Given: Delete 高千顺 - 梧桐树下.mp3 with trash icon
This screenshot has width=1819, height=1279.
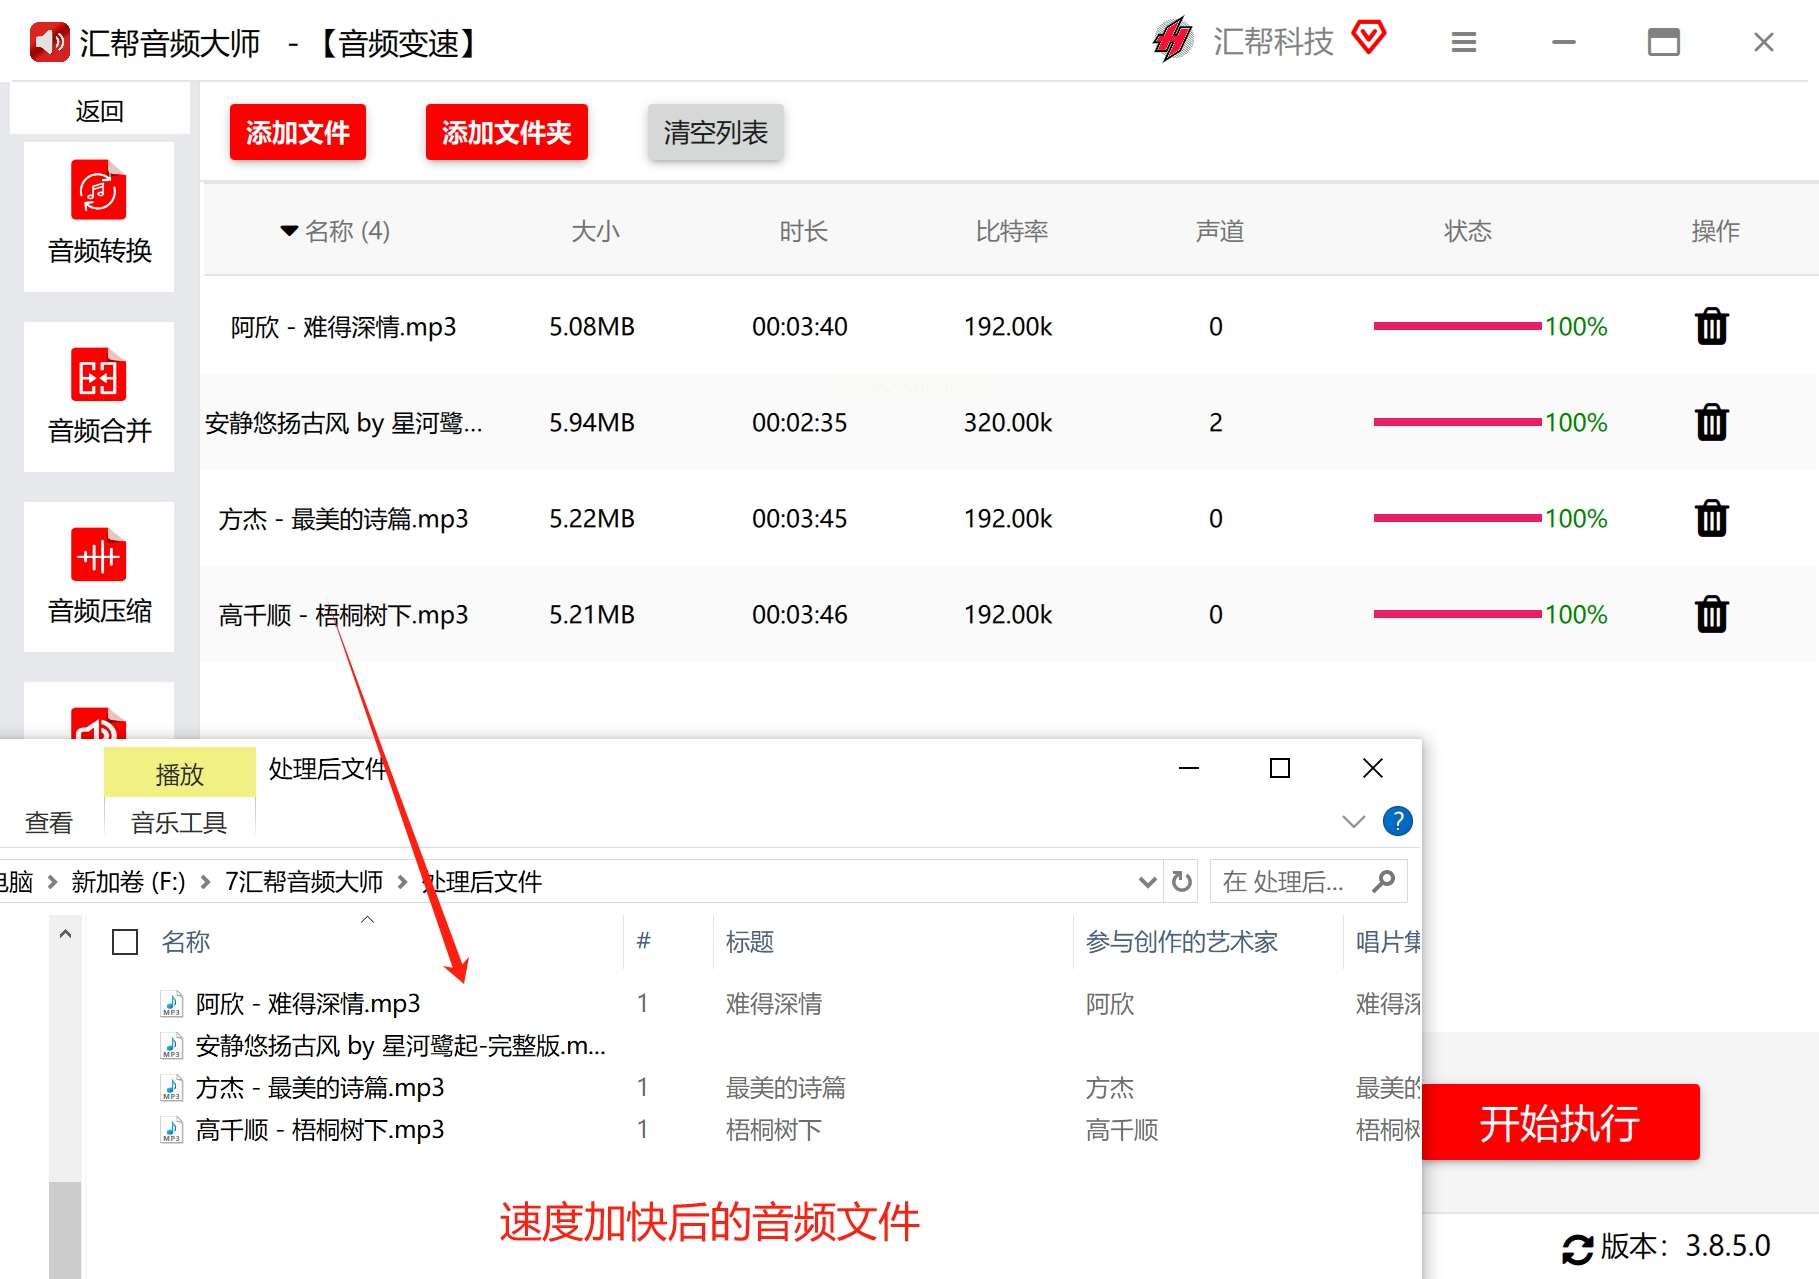Looking at the screenshot, I should tap(1711, 615).
